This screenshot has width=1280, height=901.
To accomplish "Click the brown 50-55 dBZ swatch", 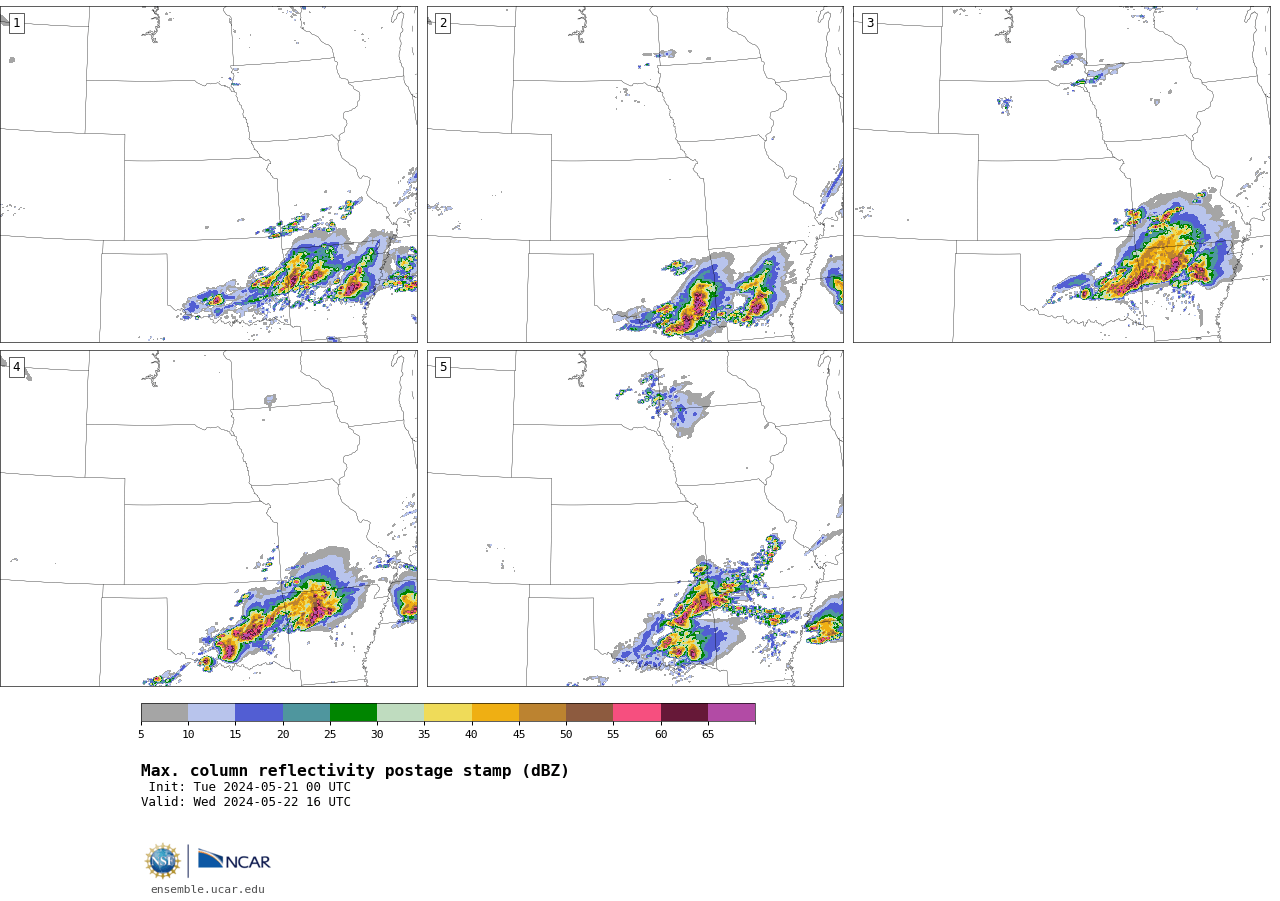I will pyautogui.click(x=589, y=713).
